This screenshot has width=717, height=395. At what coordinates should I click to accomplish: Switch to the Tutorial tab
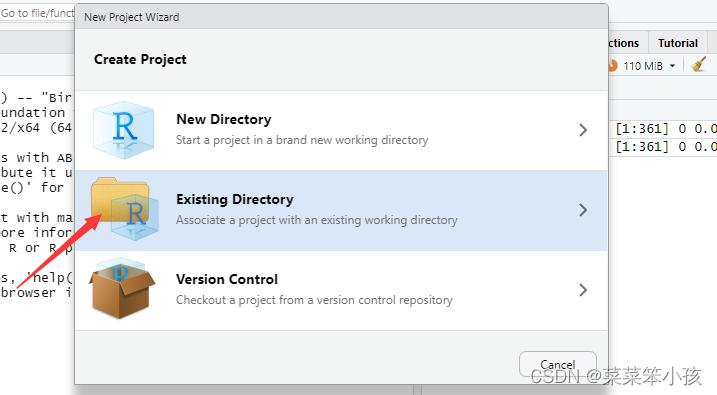[678, 43]
